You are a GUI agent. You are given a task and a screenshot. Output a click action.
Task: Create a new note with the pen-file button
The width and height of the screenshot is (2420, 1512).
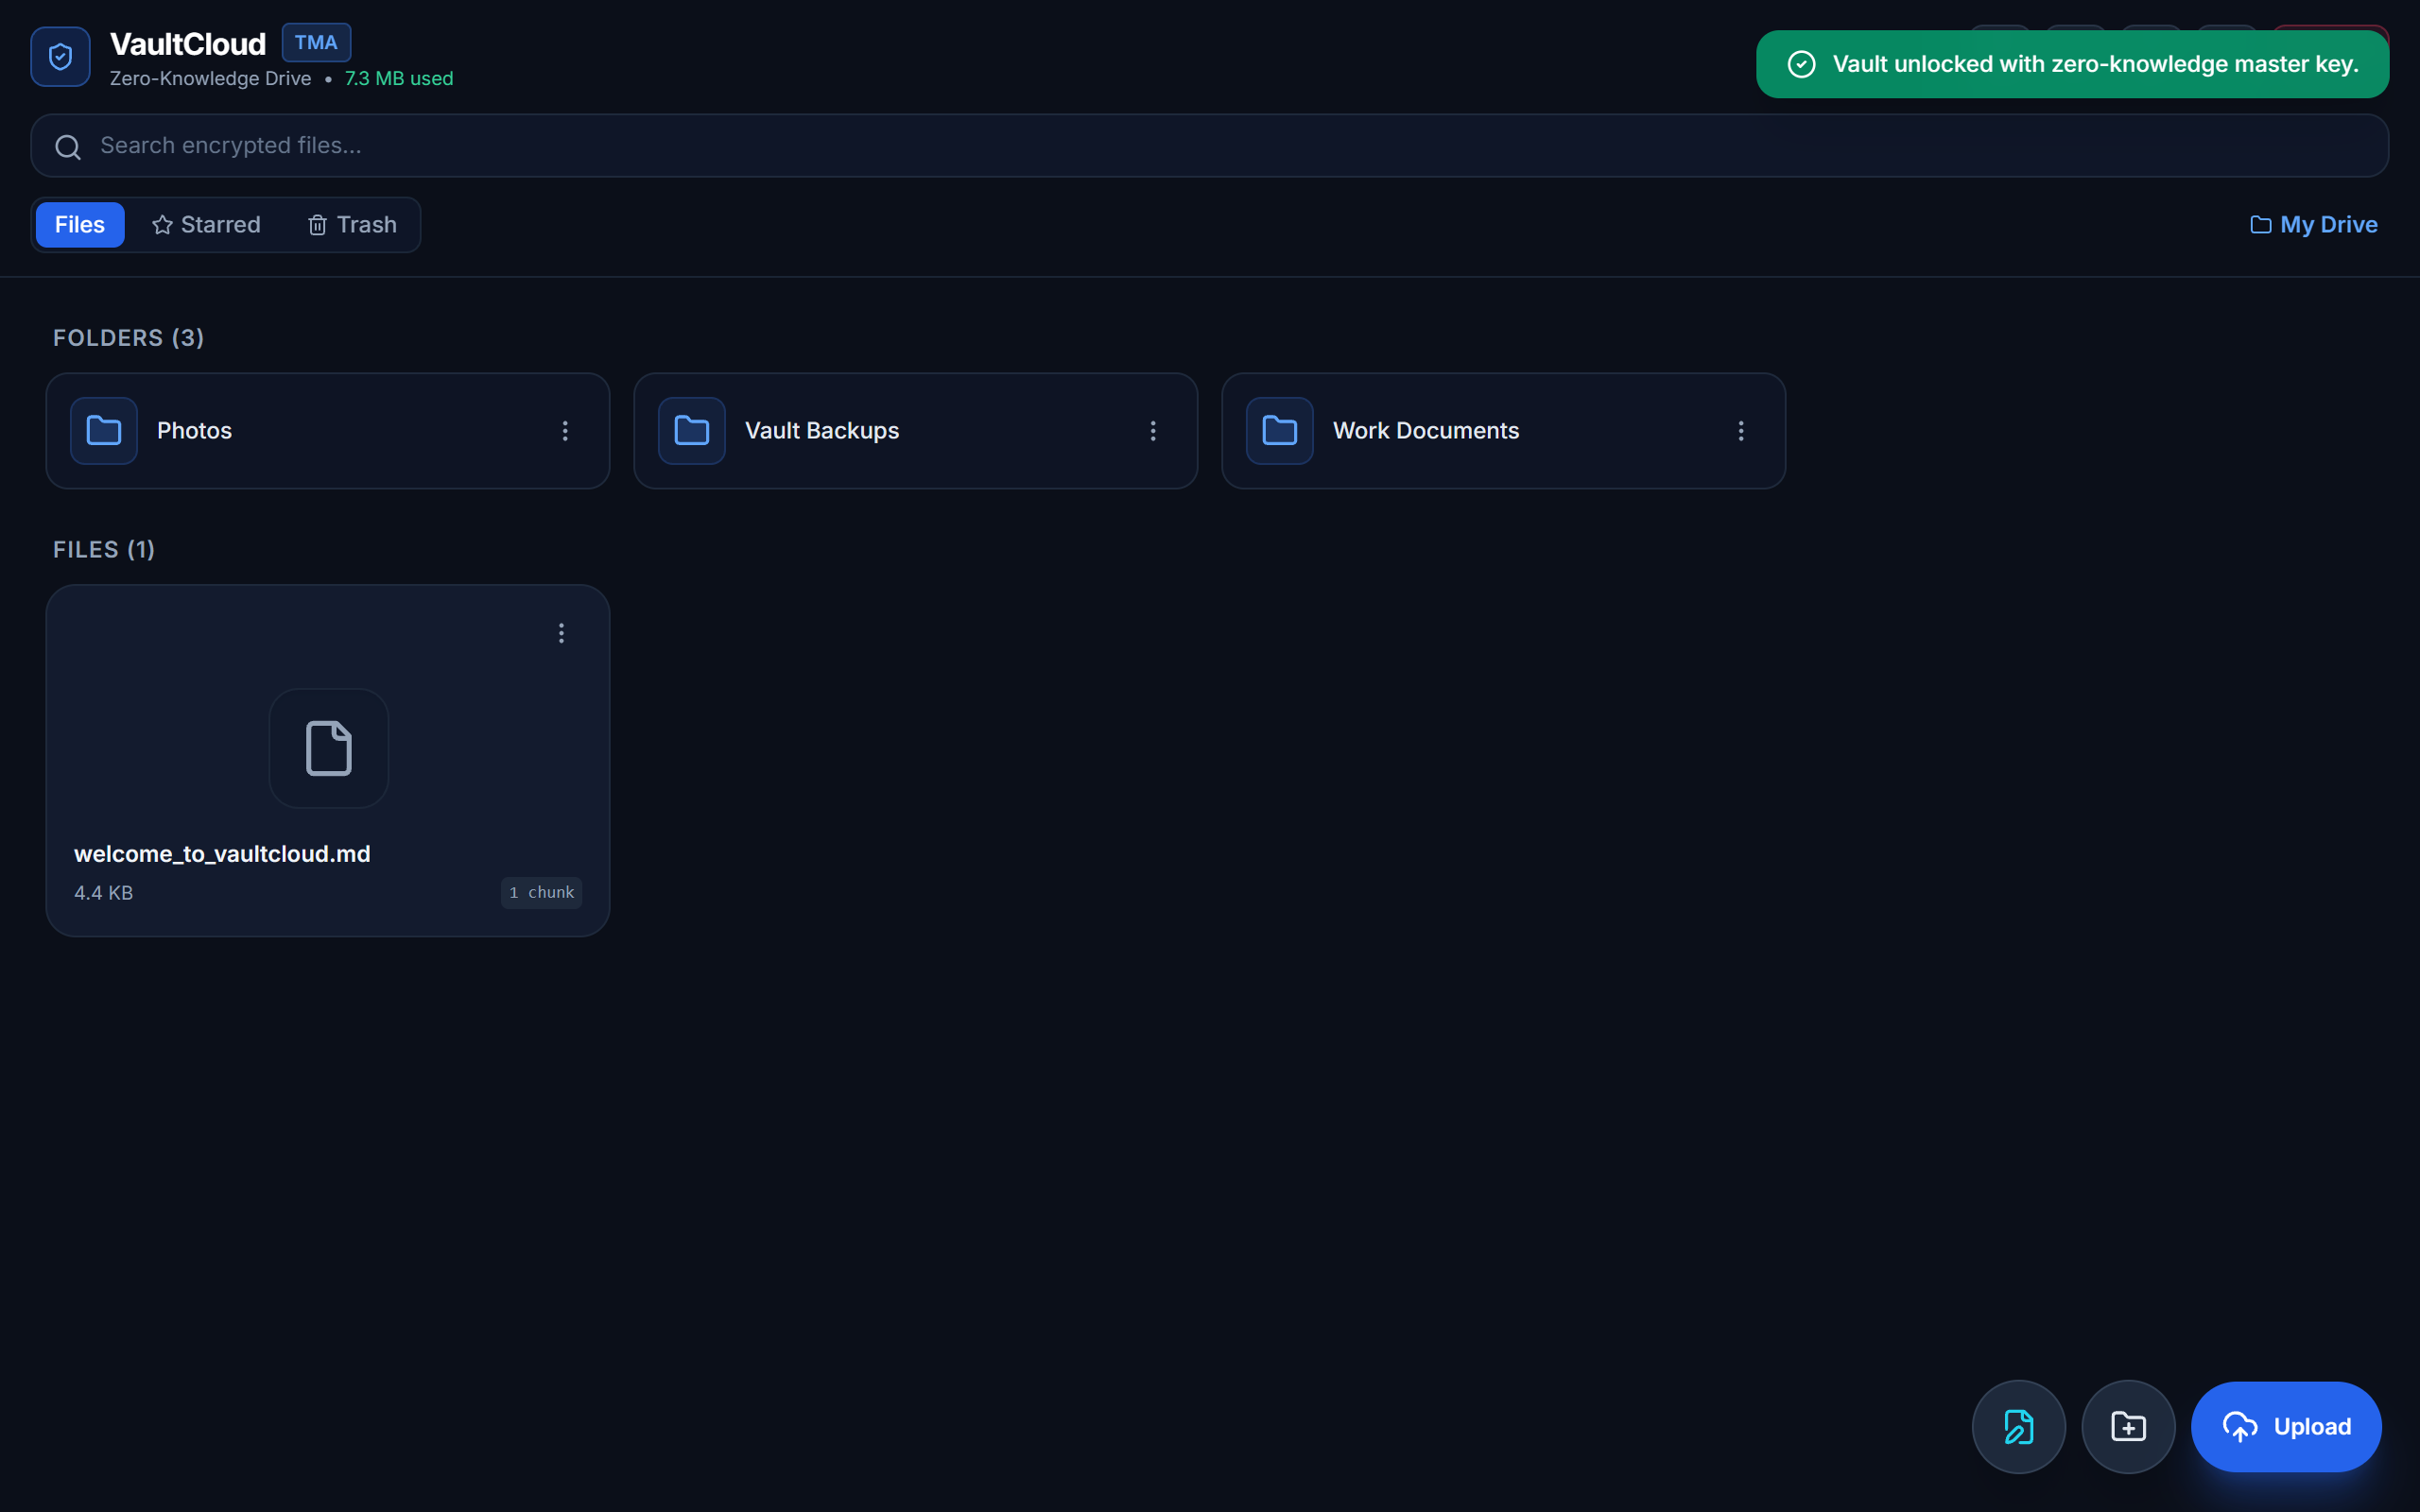click(x=2018, y=1427)
